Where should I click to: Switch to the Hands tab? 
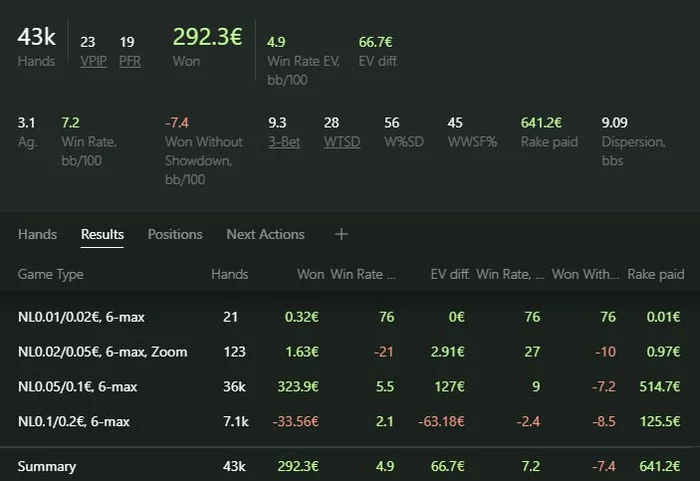38,234
